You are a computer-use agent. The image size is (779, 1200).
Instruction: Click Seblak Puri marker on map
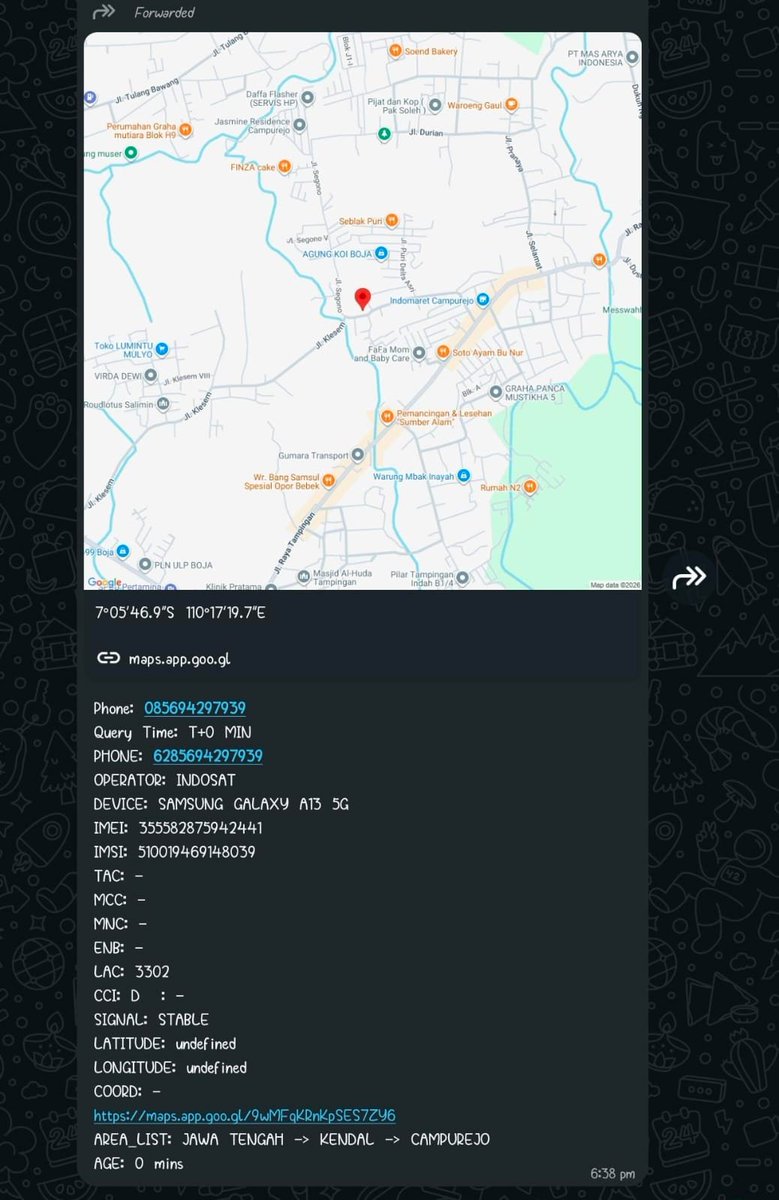pos(392,220)
